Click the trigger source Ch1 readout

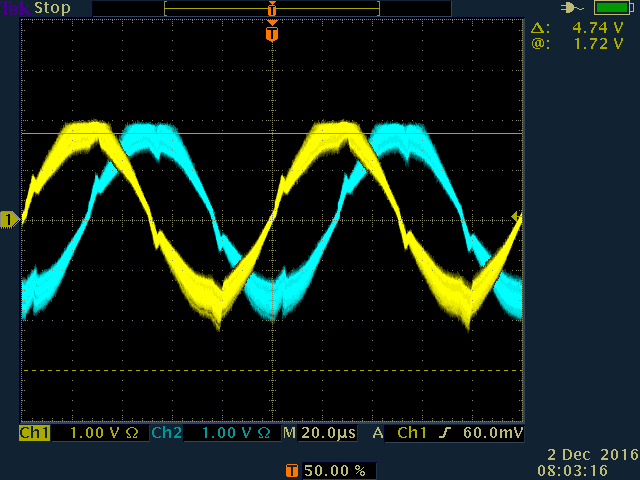[x=412, y=433]
